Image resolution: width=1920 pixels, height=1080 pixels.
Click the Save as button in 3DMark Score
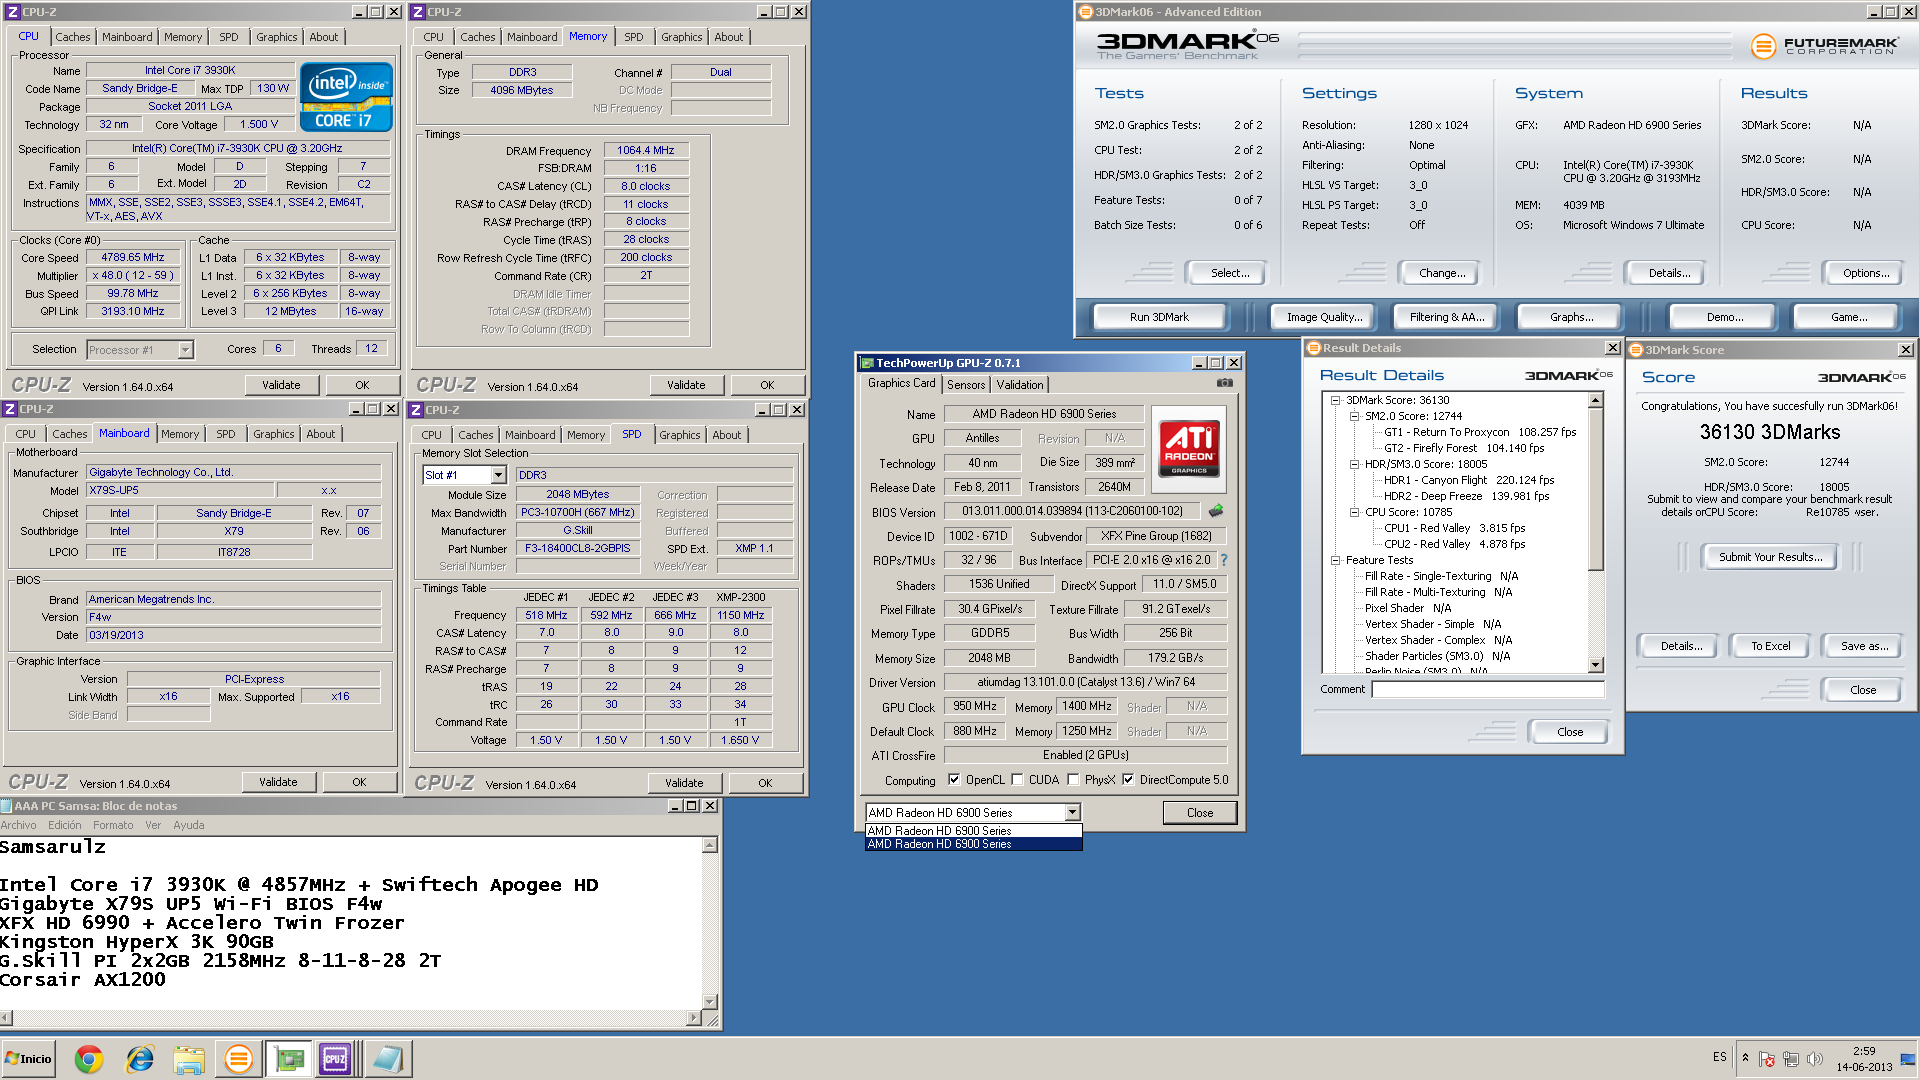(1864, 646)
